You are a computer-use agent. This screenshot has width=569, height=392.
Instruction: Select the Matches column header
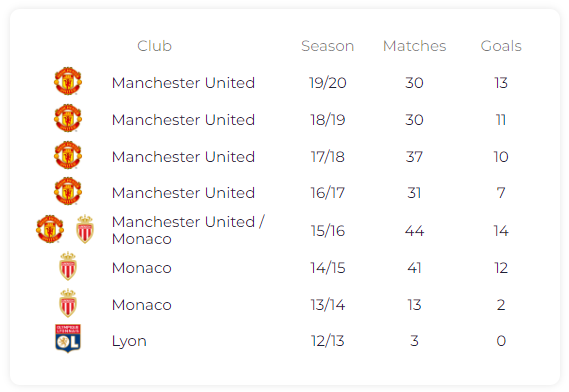(x=414, y=46)
